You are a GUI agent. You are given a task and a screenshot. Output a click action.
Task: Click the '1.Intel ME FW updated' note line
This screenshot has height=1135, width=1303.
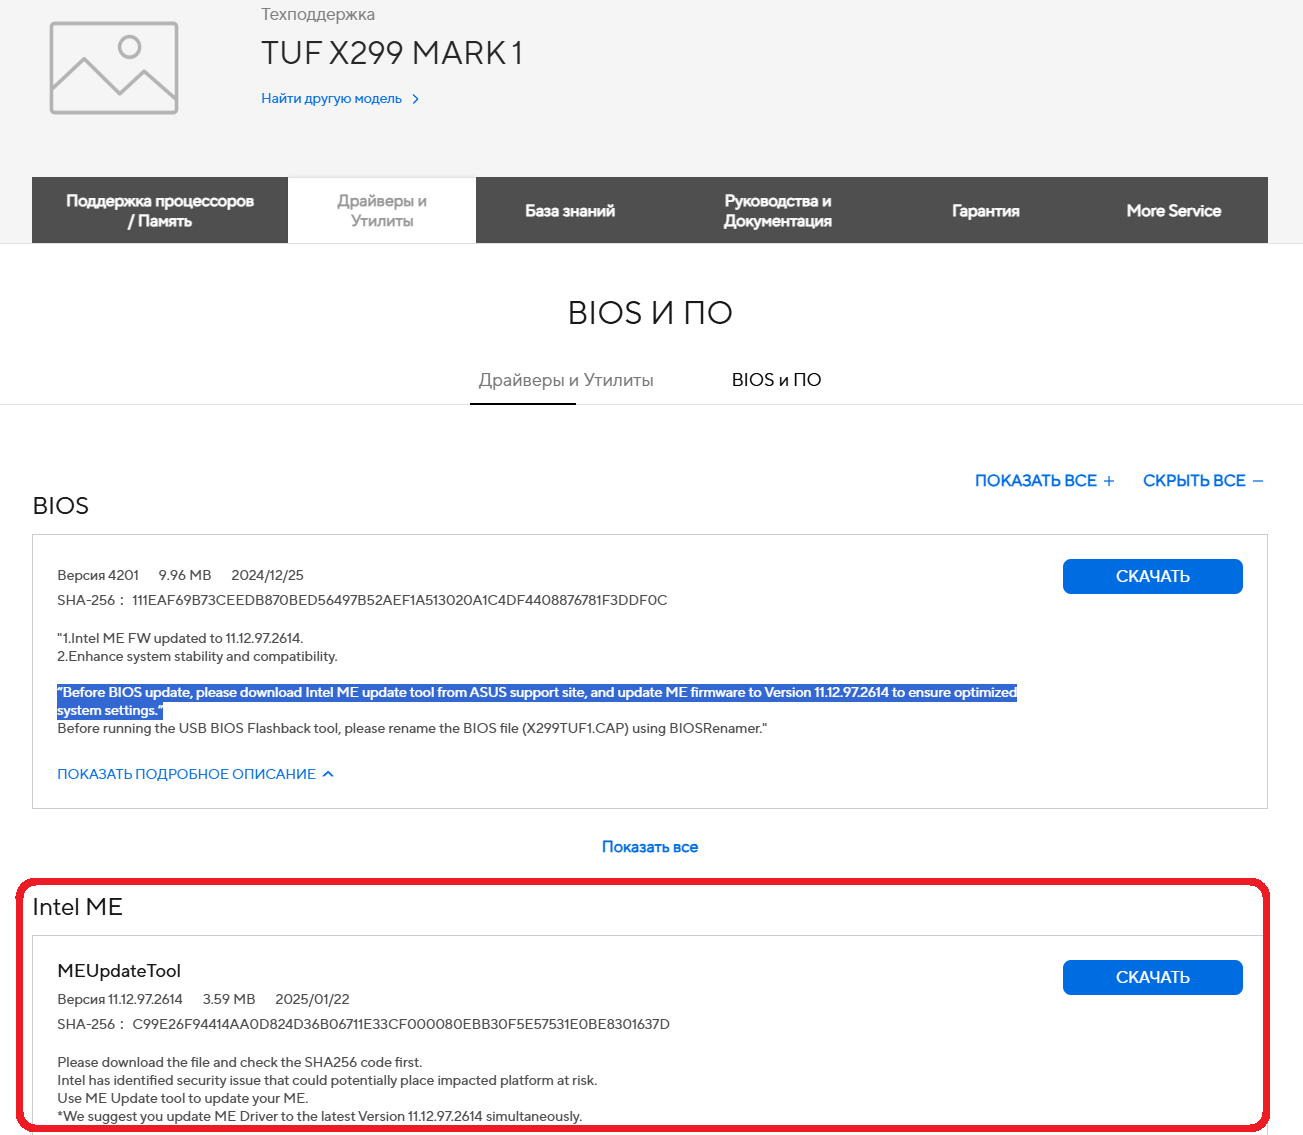[180, 638]
